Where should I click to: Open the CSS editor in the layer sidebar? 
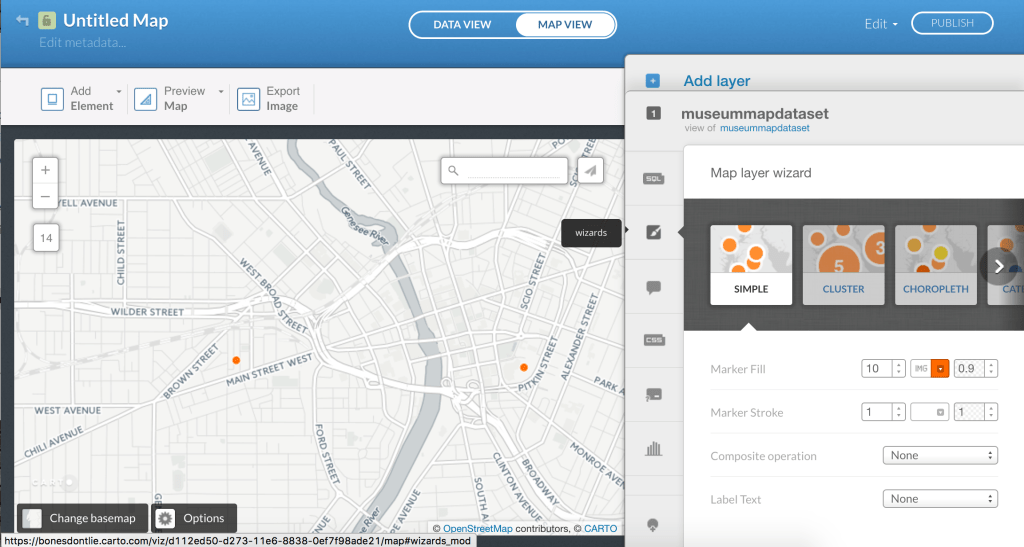[x=653, y=340]
